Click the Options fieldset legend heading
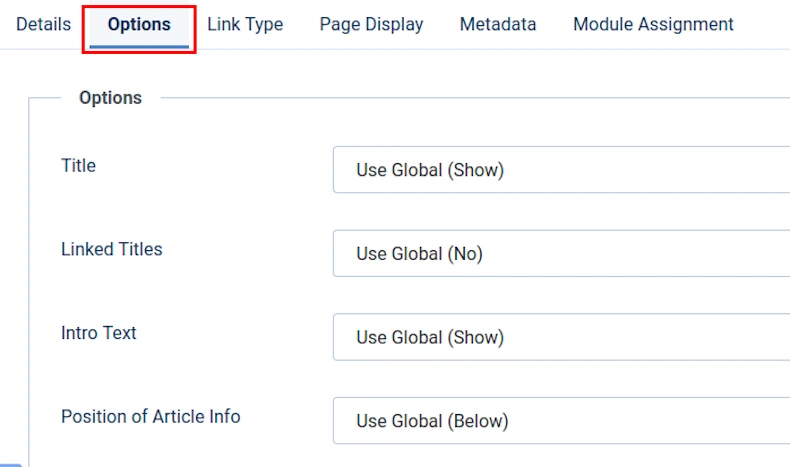Image resolution: width=790 pixels, height=467 pixels. point(110,98)
